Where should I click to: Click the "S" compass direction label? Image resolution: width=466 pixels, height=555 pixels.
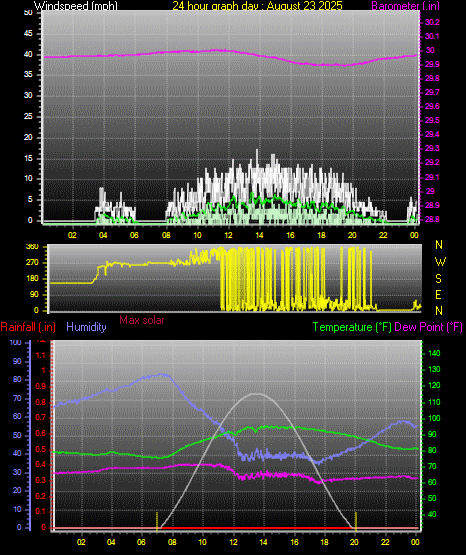click(x=438, y=279)
